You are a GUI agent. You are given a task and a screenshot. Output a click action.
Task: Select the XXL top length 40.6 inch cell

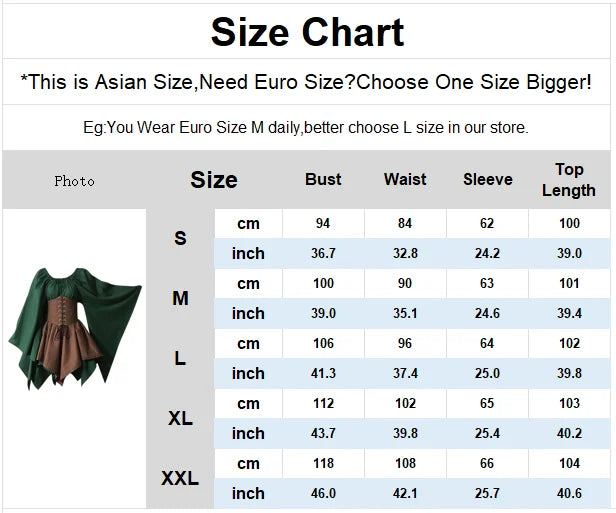(x=569, y=493)
